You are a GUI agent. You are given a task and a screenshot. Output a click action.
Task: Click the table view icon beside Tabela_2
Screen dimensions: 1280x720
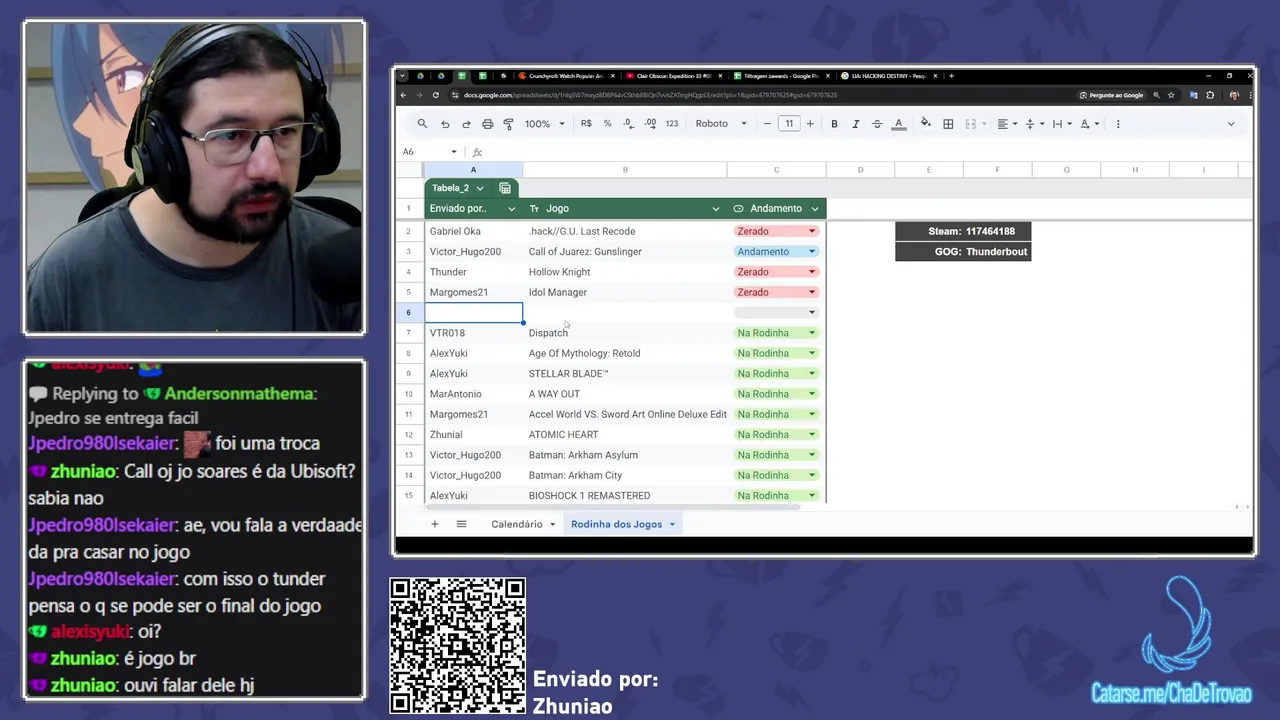coord(505,188)
